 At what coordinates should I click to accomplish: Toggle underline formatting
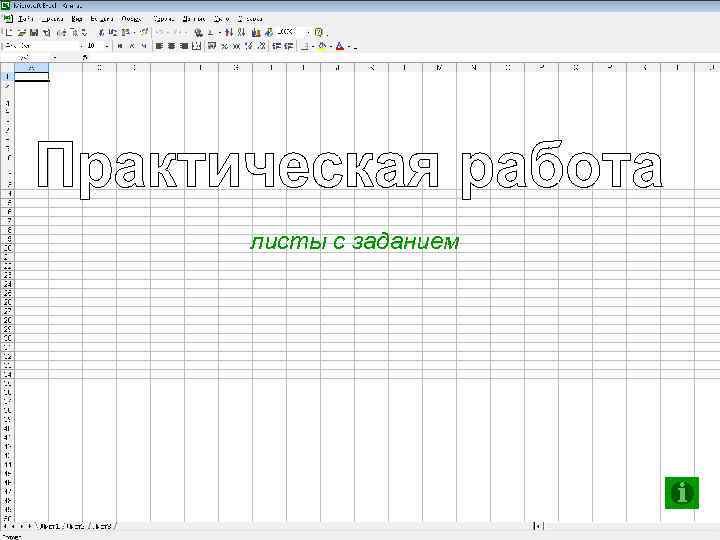[x=144, y=46]
